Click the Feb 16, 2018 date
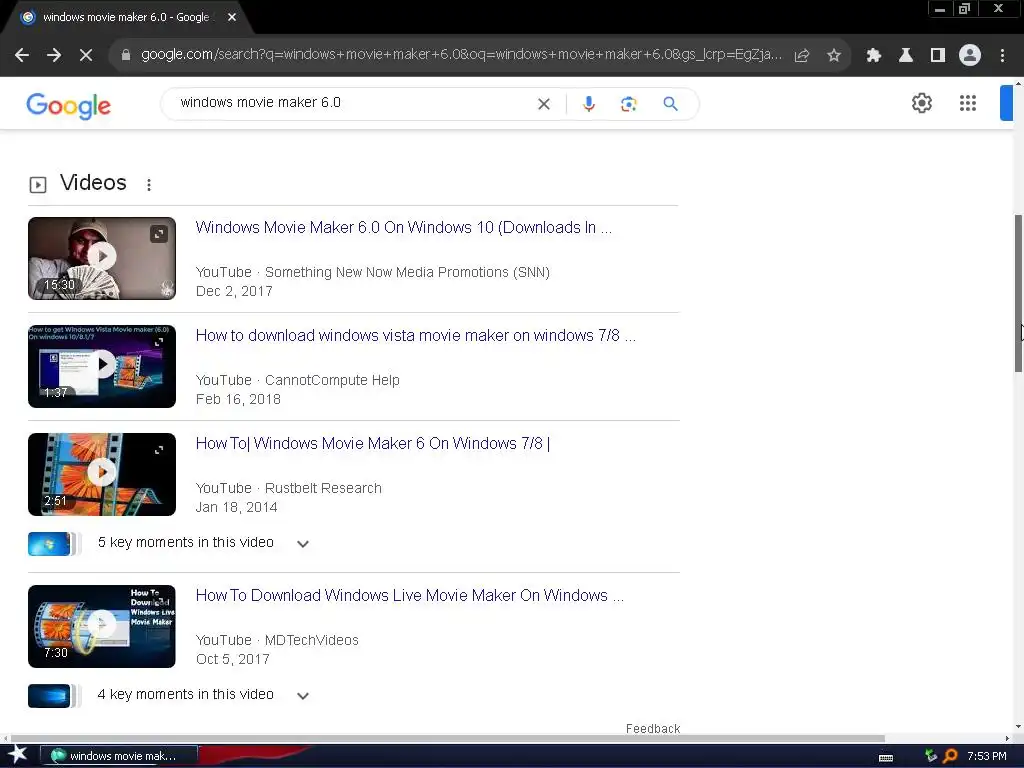The height and width of the screenshot is (768, 1024). (x=238, y=399)
